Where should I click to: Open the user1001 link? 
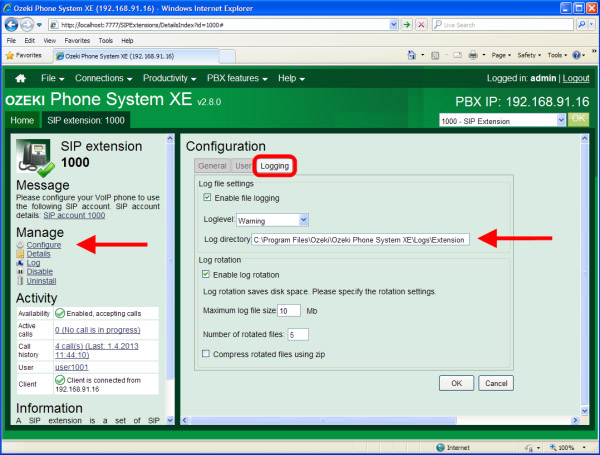(72, 367)
